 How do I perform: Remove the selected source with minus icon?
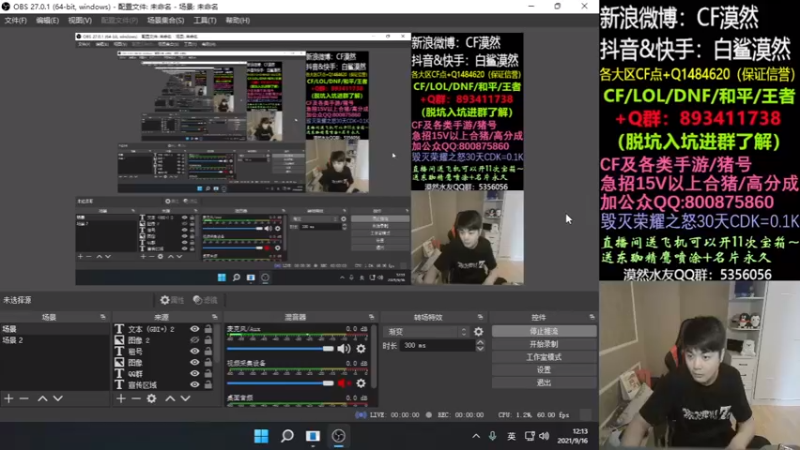point(136,398)
